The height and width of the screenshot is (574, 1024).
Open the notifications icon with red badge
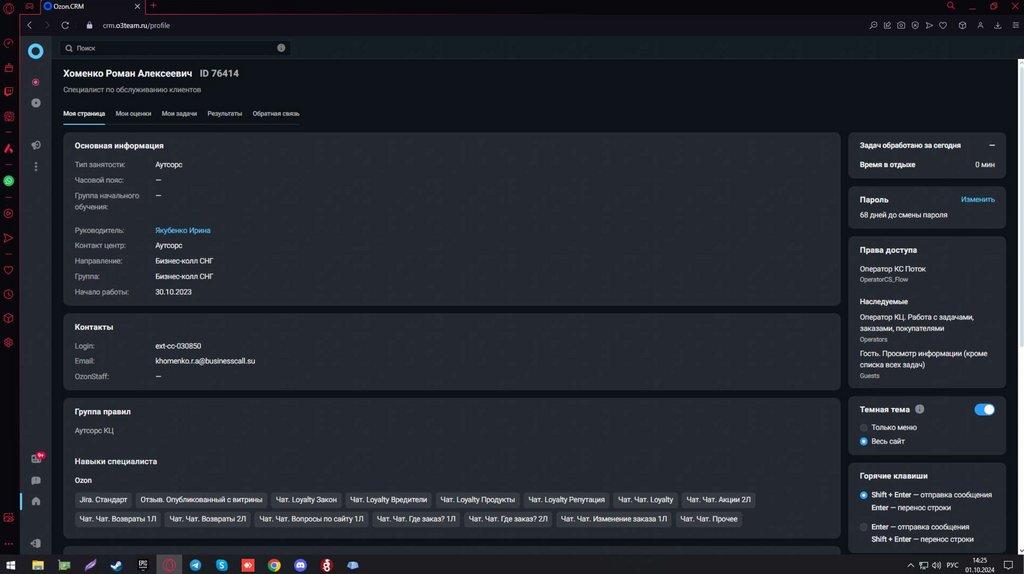37,458
